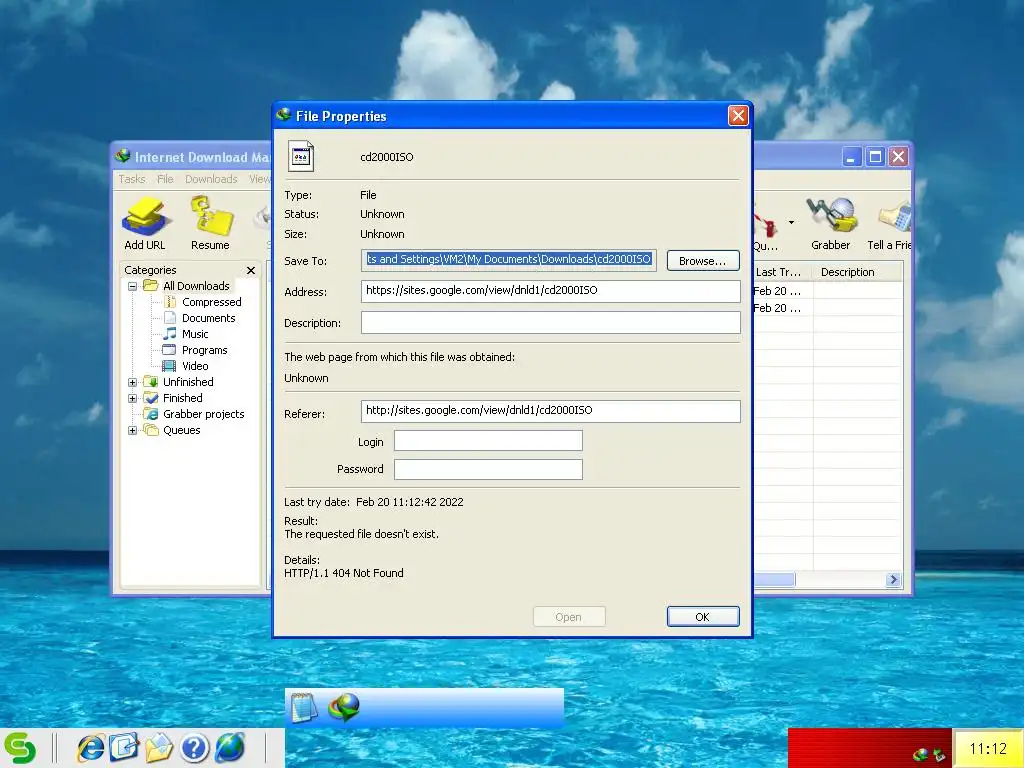Expand the Unfinished tree node
The image size is (1024, 768).
(133, 382)
